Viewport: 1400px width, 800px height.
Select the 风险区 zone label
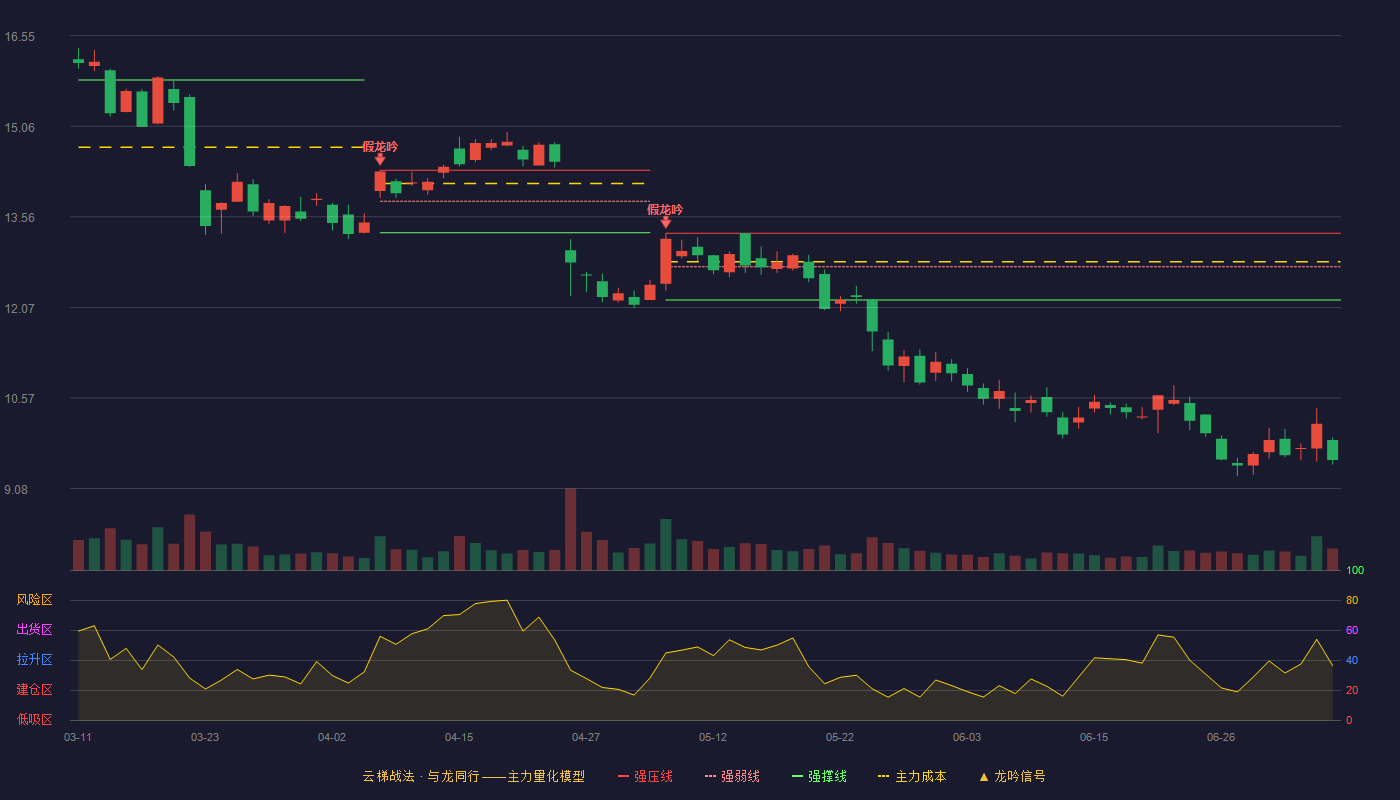(x=34, y=600)
